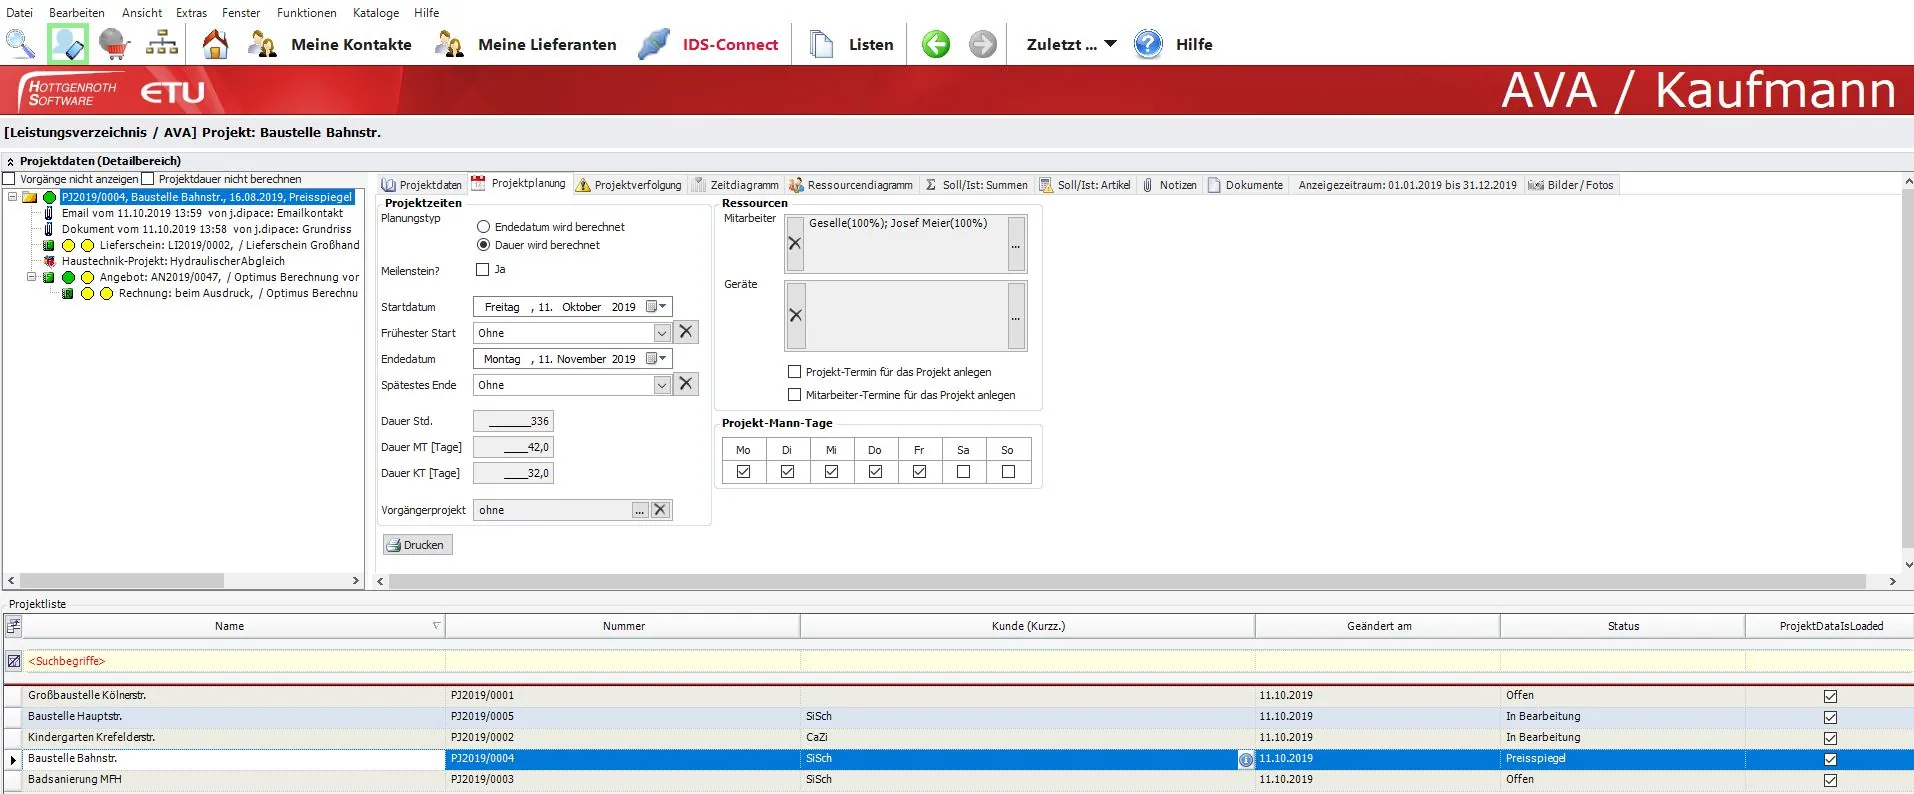This screenshot has height=794, width=1914.
Task: Clear the Frühester Start field with X
Action: coord(686,332)
